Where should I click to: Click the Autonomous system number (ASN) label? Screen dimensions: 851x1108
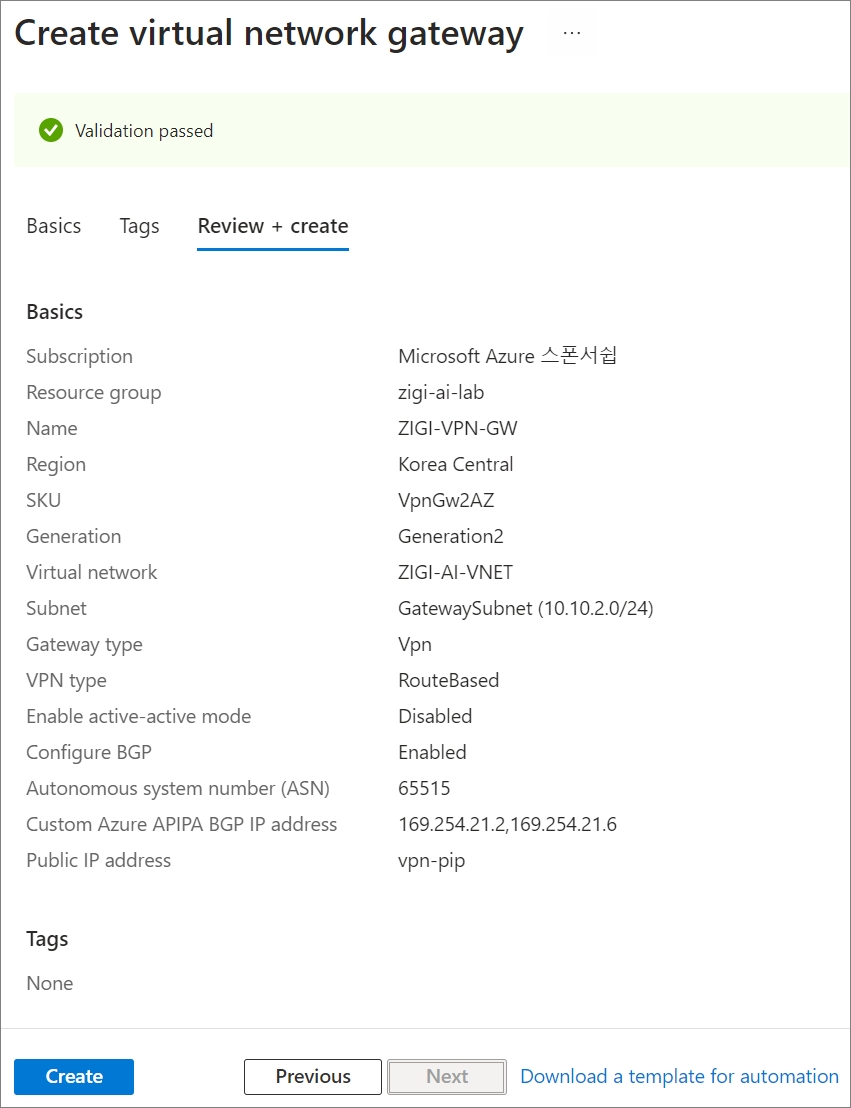point(178,789)
